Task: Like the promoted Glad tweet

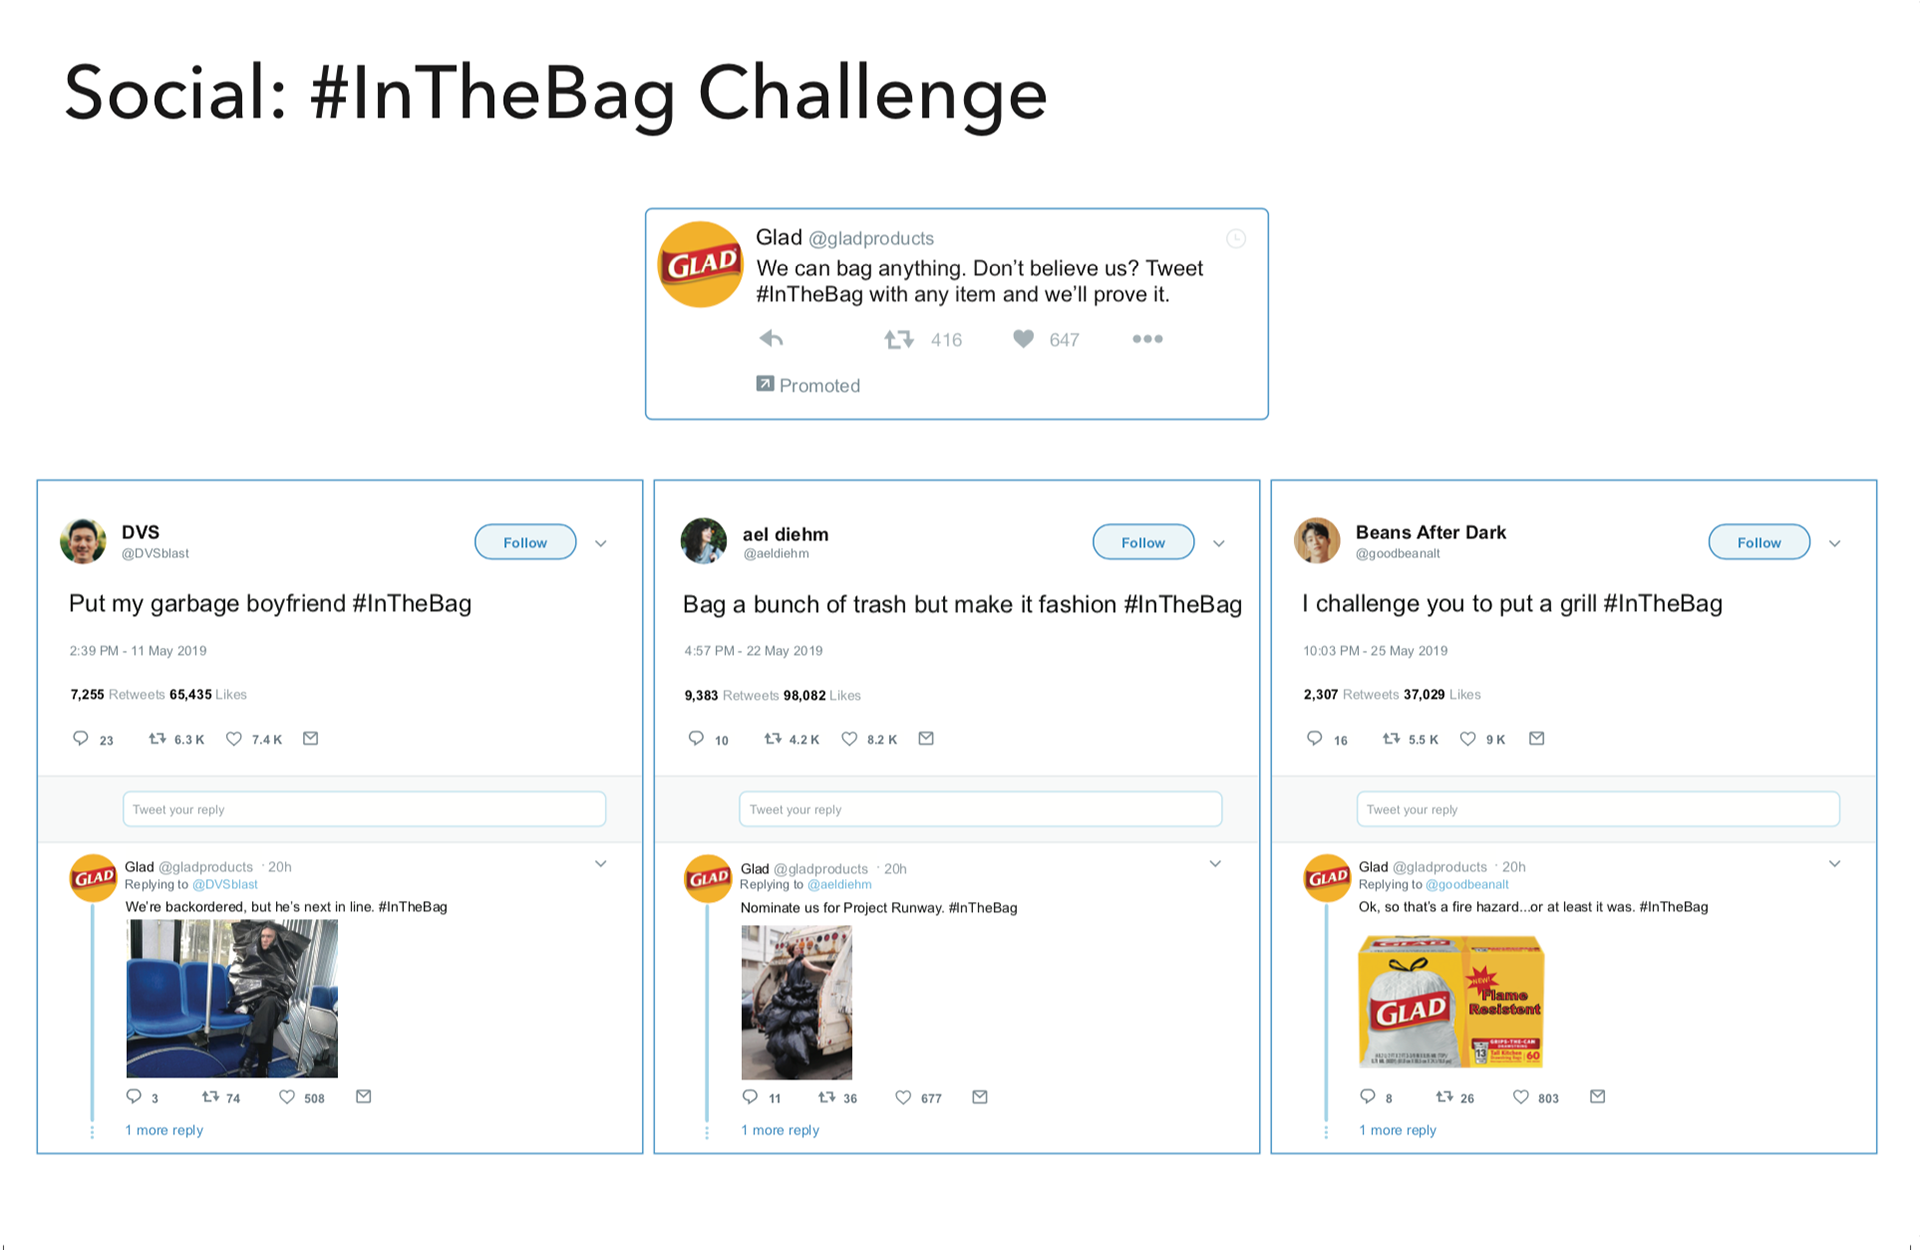Action: point(1023,339)
